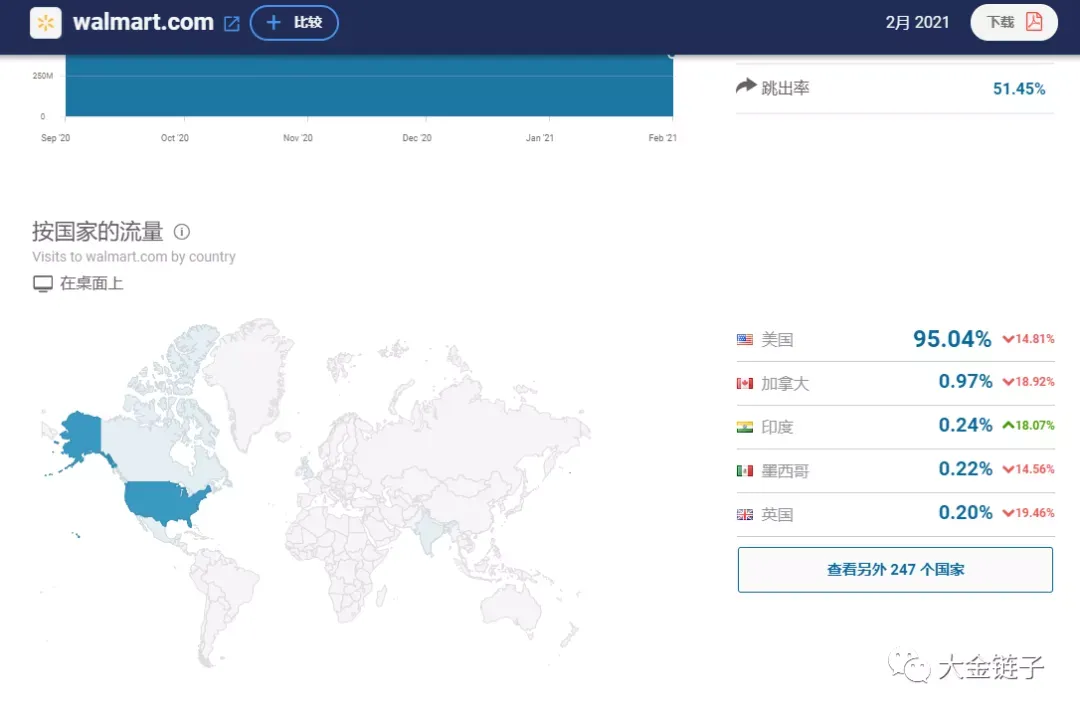Open walmart.com external link icon
The width and height of the screenshot is (1080, 715).
(231, 24)
